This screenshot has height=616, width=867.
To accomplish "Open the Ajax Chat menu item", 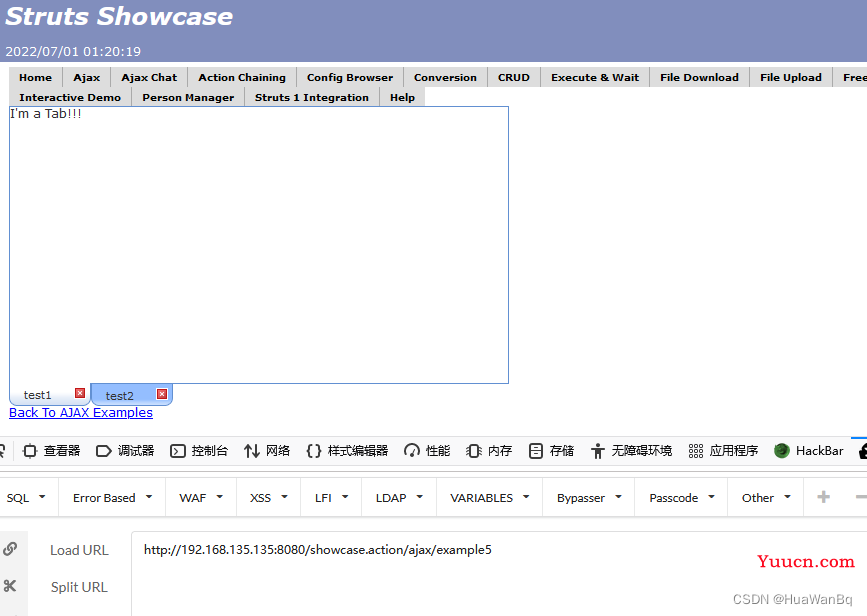I will pos(149,77).
